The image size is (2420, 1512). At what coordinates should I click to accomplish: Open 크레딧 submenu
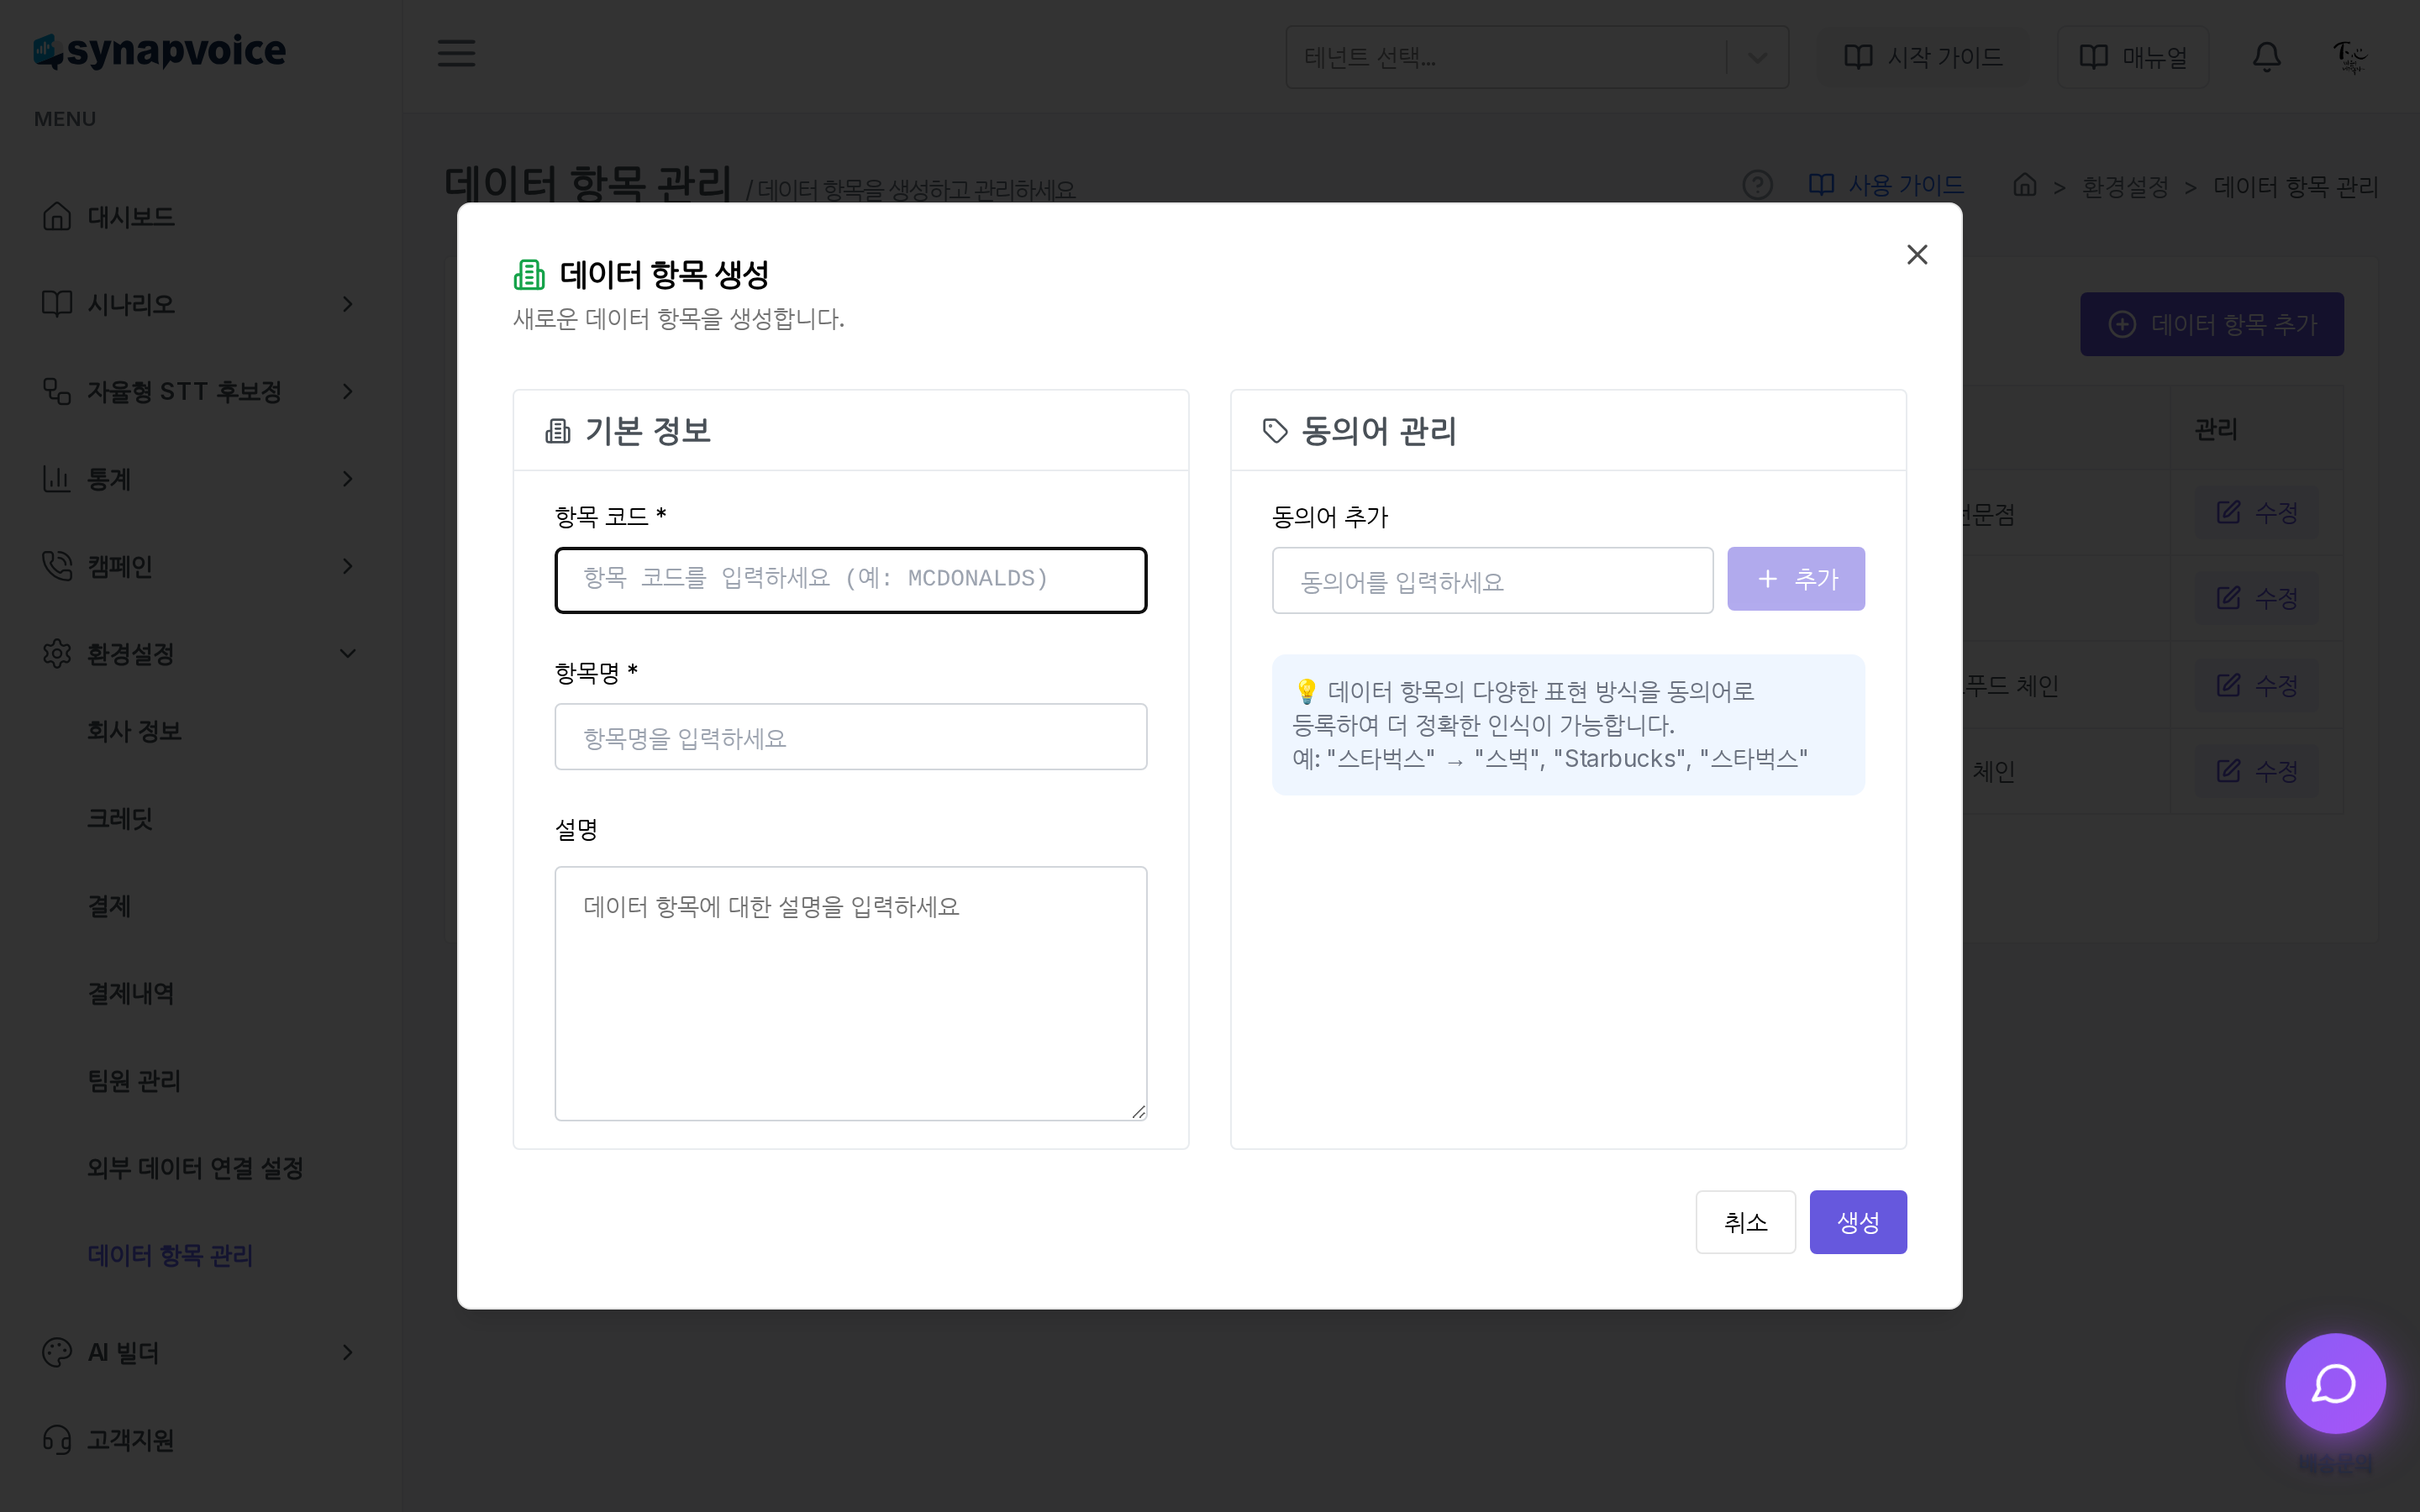[x=120, y=818]
